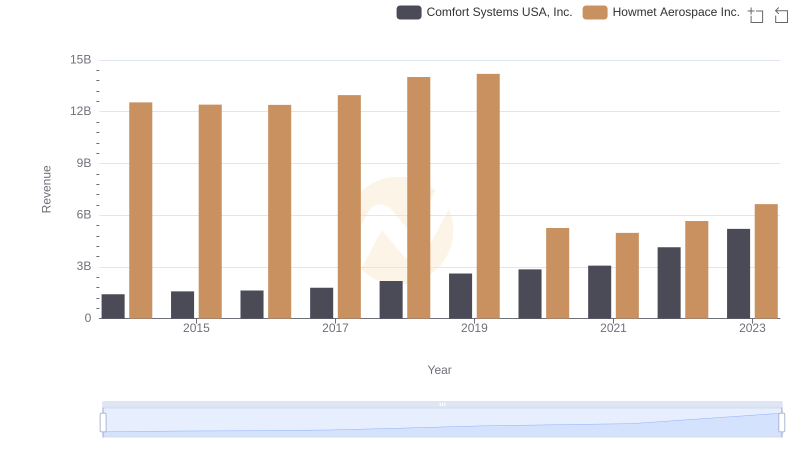Click the 15B y-axis label
The image size is (800, 461).
81,60
